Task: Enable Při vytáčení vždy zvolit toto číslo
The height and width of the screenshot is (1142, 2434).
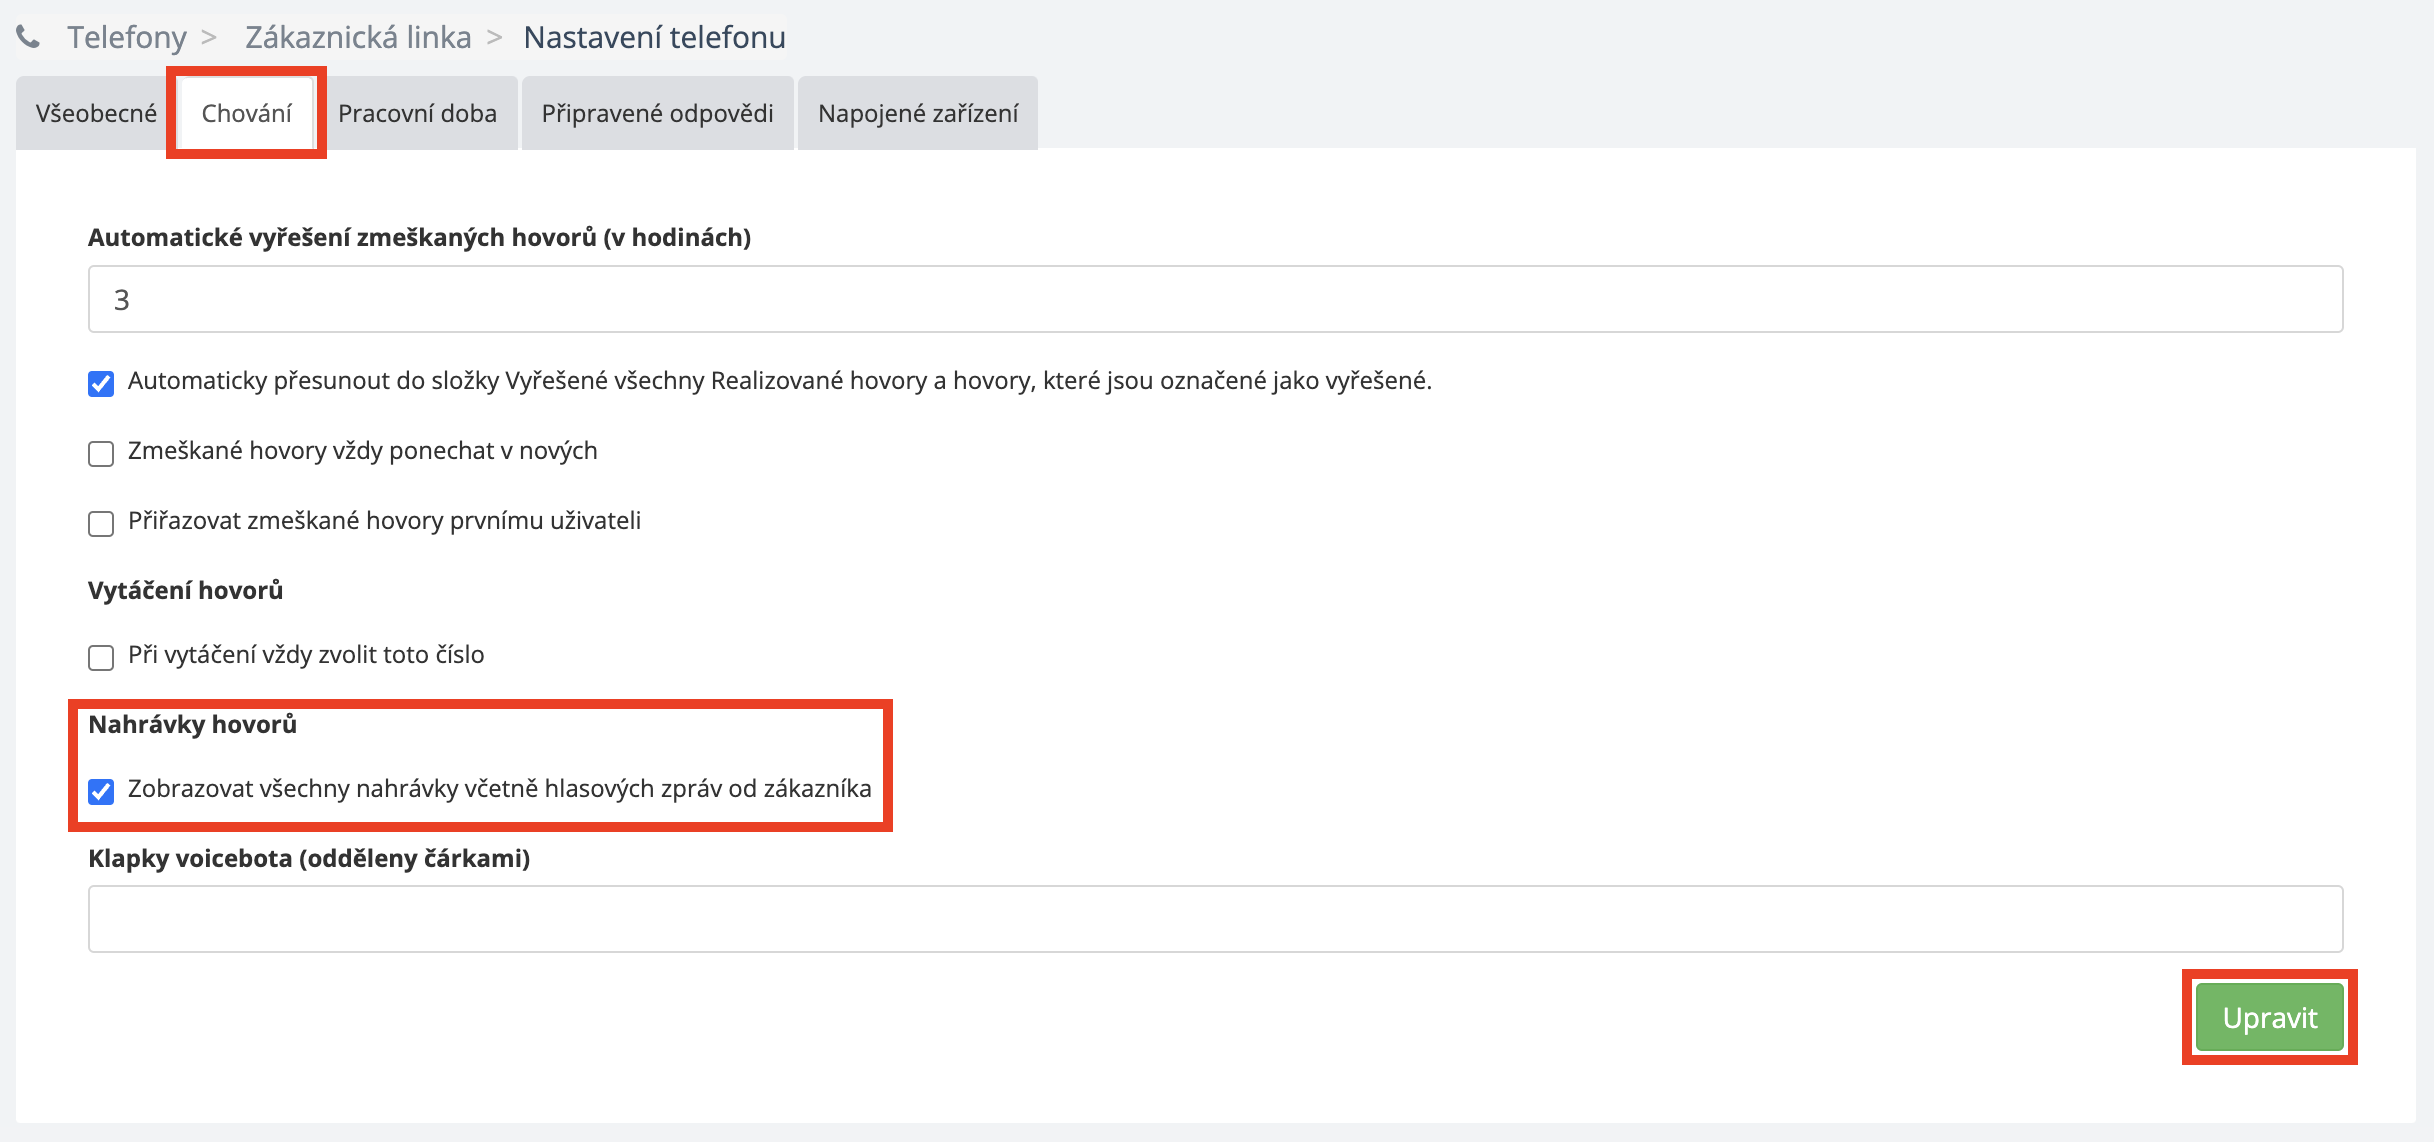Action: pyautogui.click(x=101, y=657)
